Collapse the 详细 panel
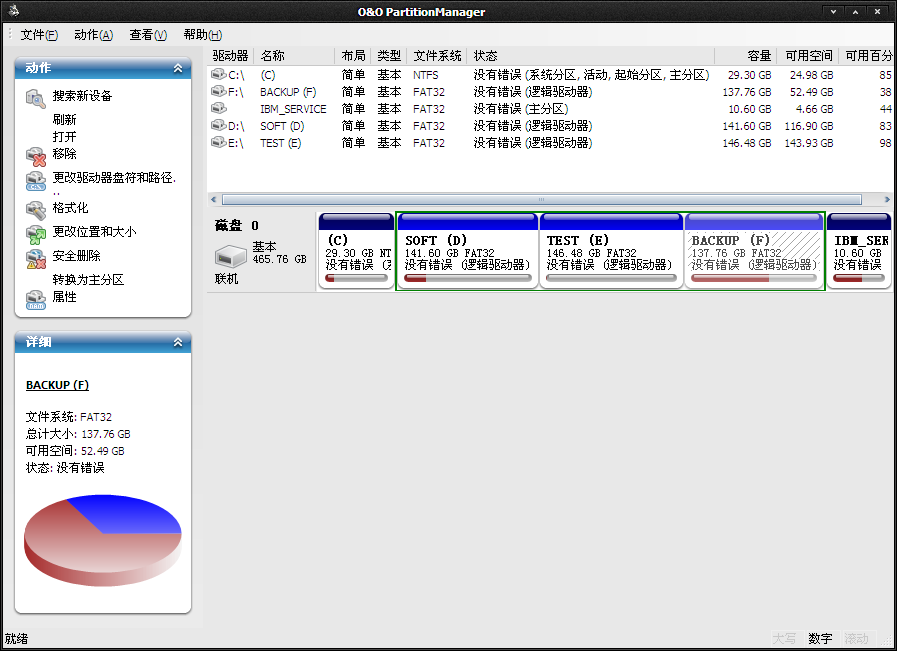Viewport: 897px width, 651px height. point(178,342)
